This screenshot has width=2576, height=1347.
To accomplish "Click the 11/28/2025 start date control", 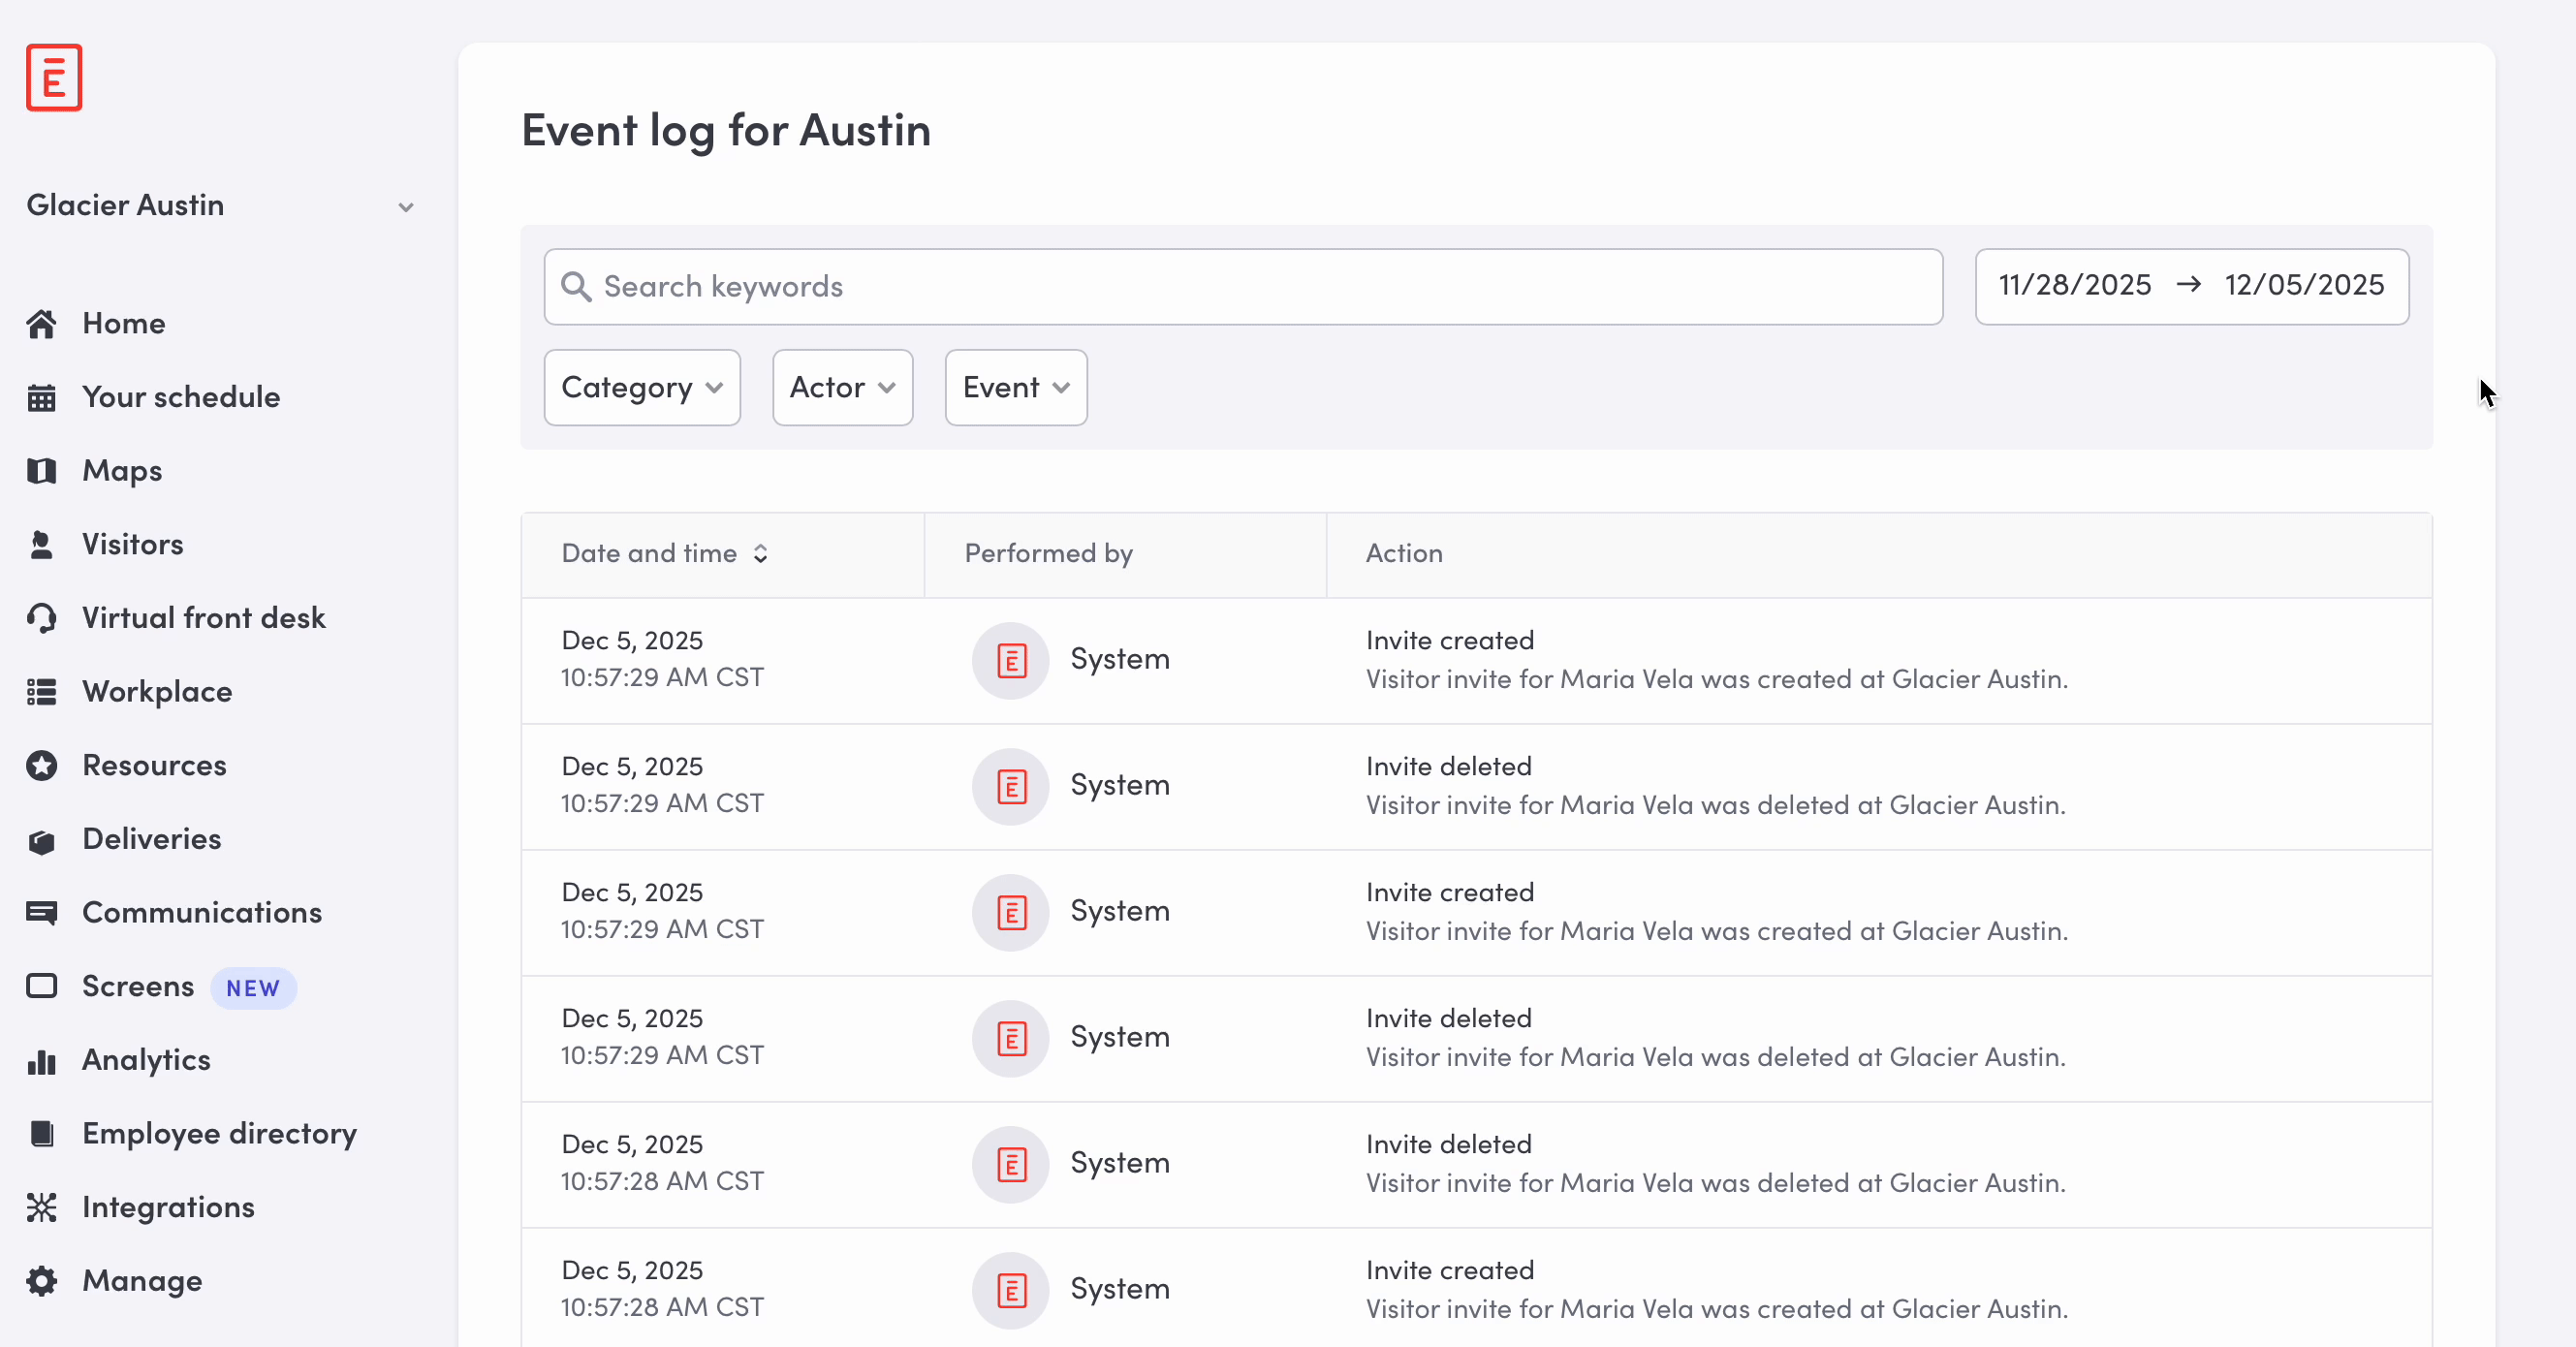I will pyautogui.click(x=2073, y=285).
